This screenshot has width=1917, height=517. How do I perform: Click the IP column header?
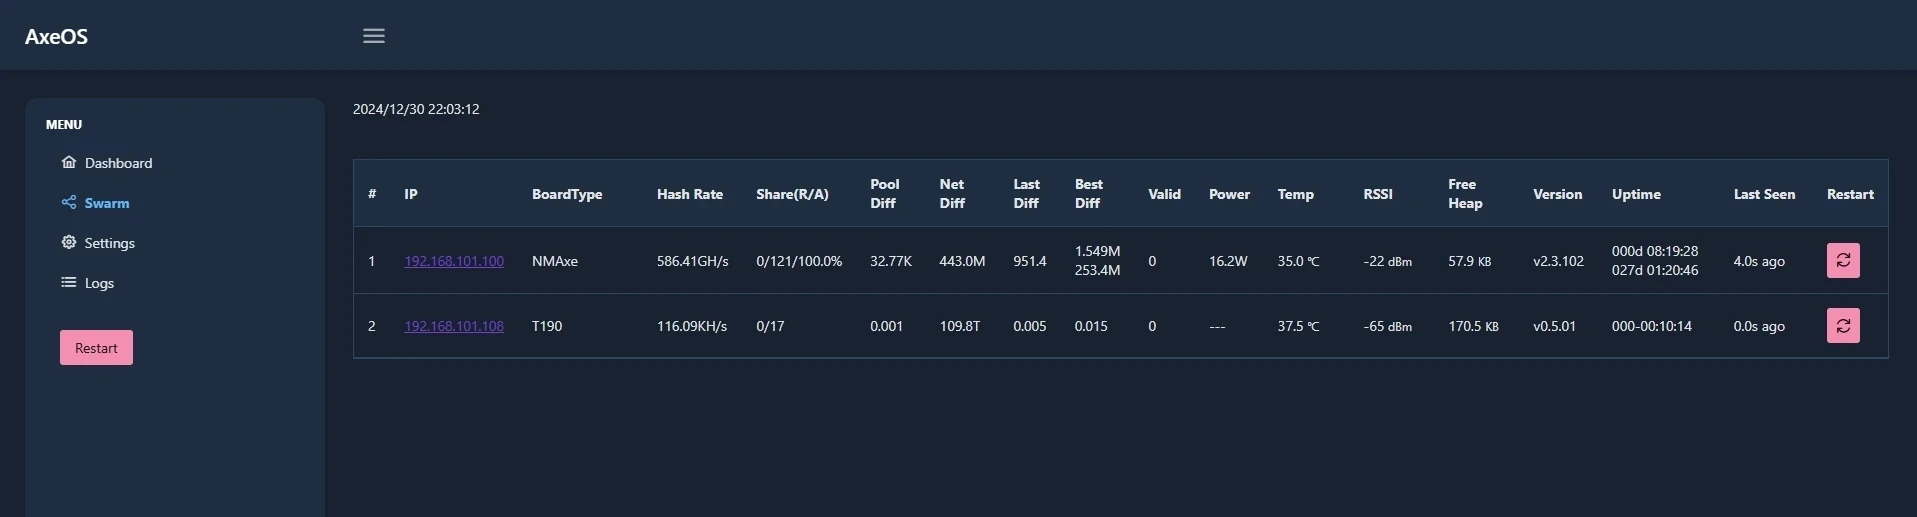click(x=411, y=194)
